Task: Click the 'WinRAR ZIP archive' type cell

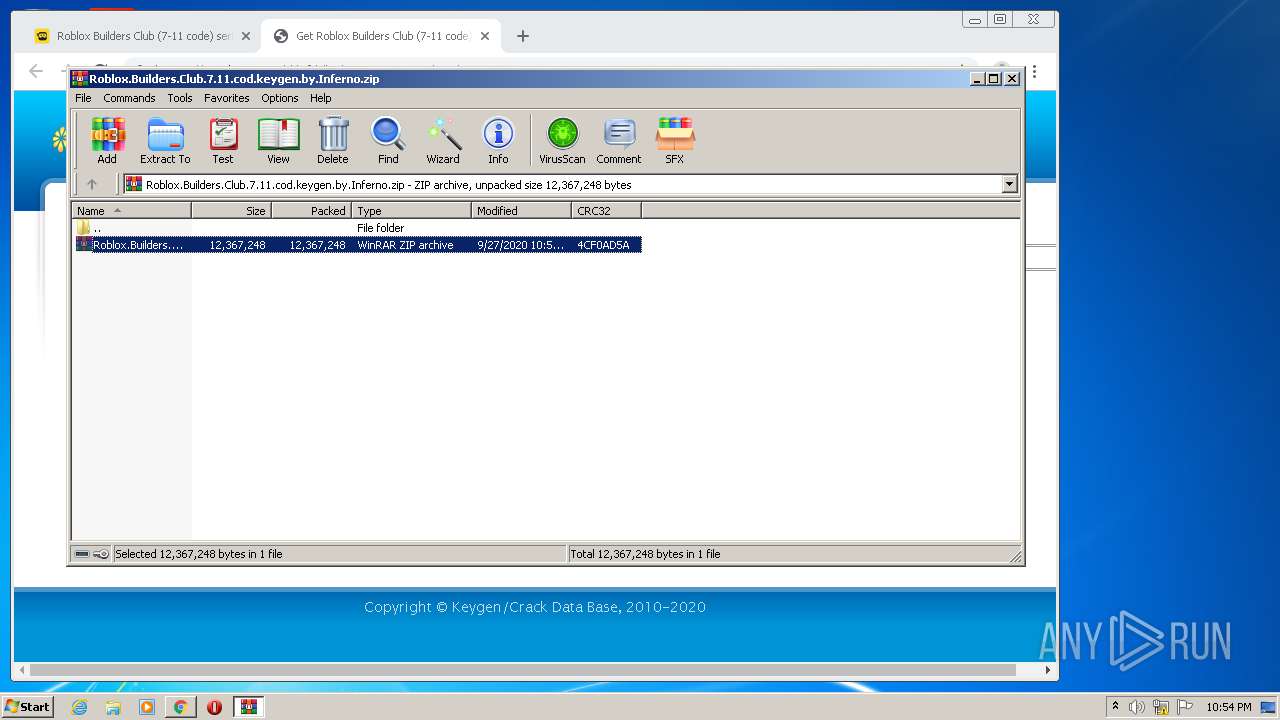Action: pos(405,245)
